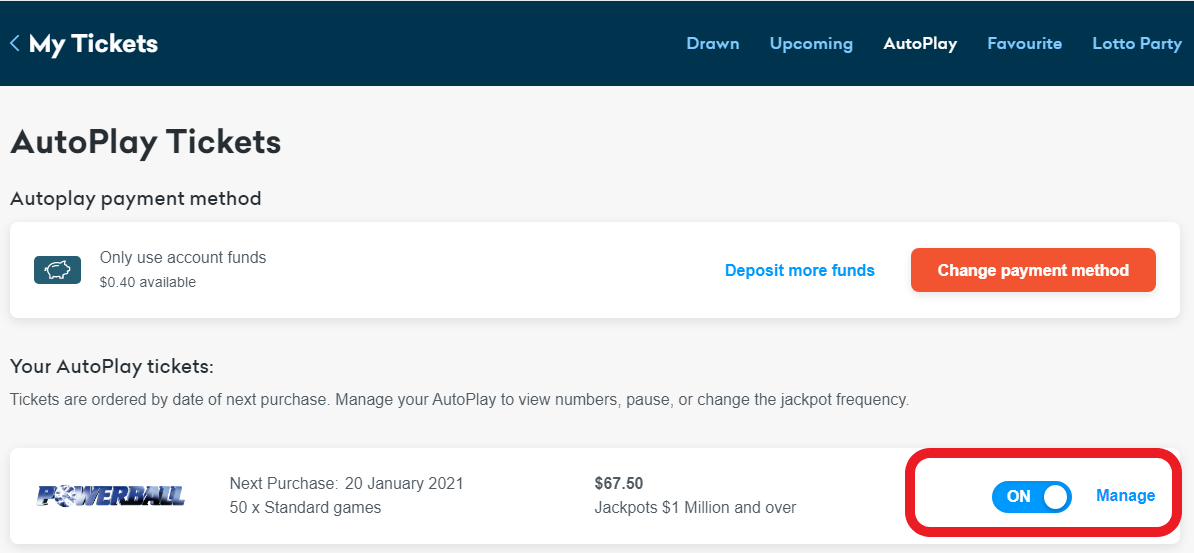This screenshot has height=553, width=1194.
Task: Click the Only use account funds text
Action: point(183,257)
